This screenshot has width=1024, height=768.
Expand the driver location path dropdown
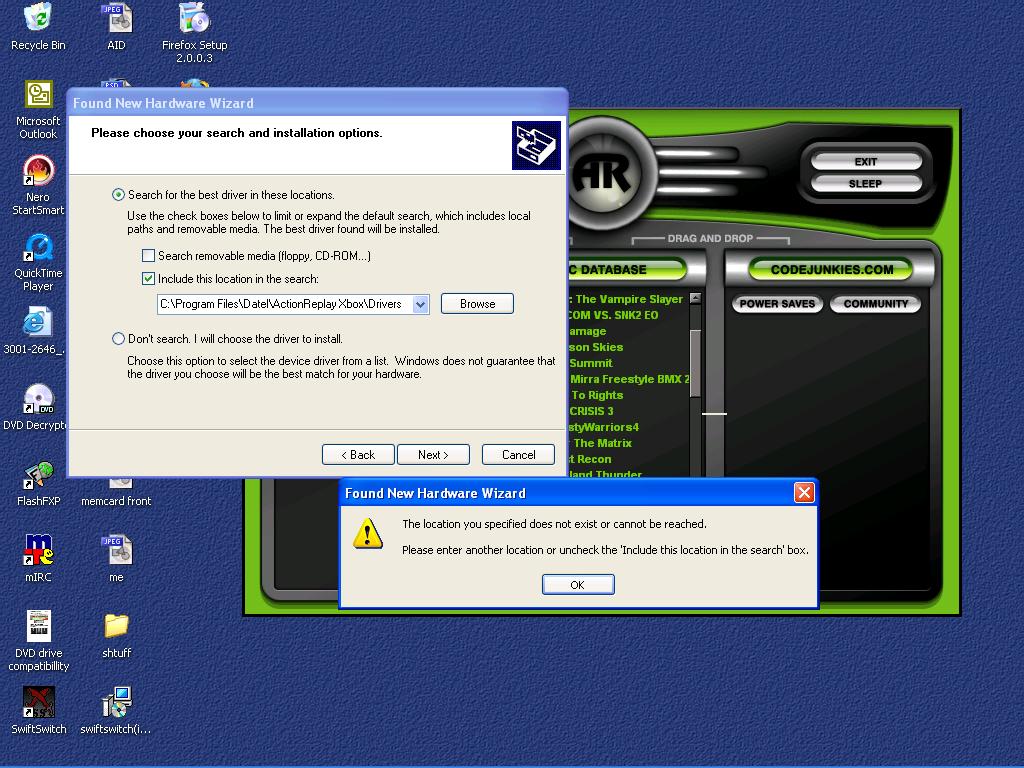[420, 304]
